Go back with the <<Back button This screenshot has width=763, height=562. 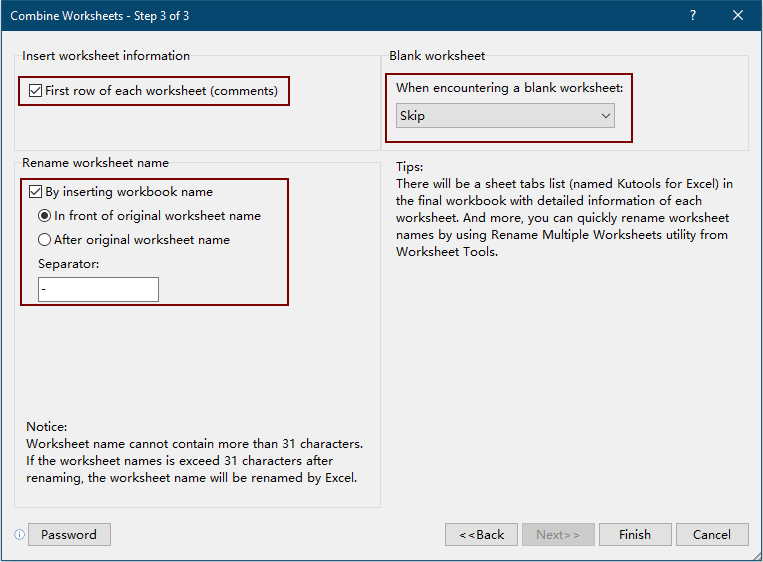click(481, 535)
